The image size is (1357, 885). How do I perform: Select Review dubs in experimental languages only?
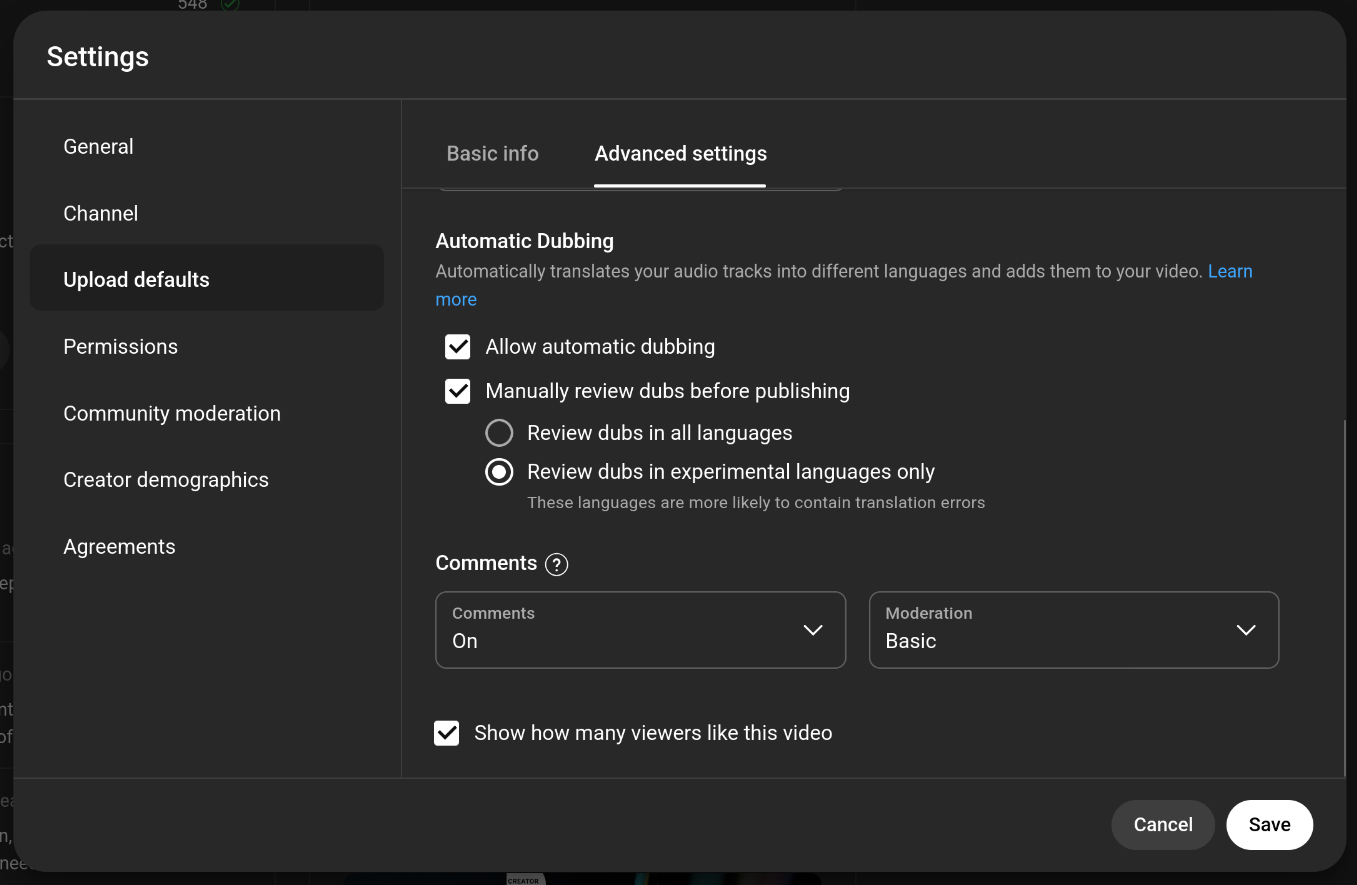point(499,472)
